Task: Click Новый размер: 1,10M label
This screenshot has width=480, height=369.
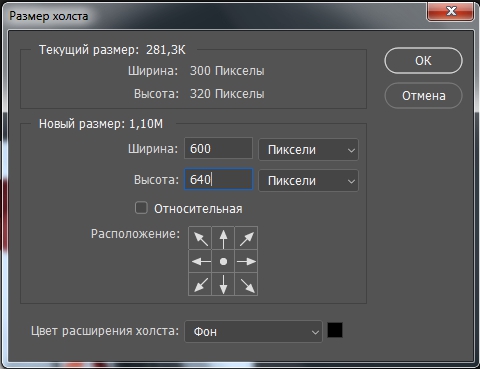Action: coord(101,124)
